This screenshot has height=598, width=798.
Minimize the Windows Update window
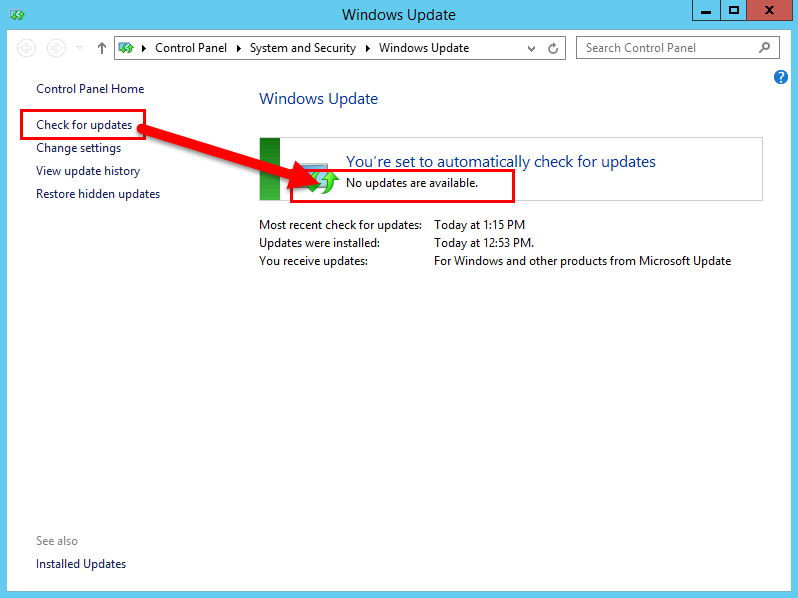point(706,10)
